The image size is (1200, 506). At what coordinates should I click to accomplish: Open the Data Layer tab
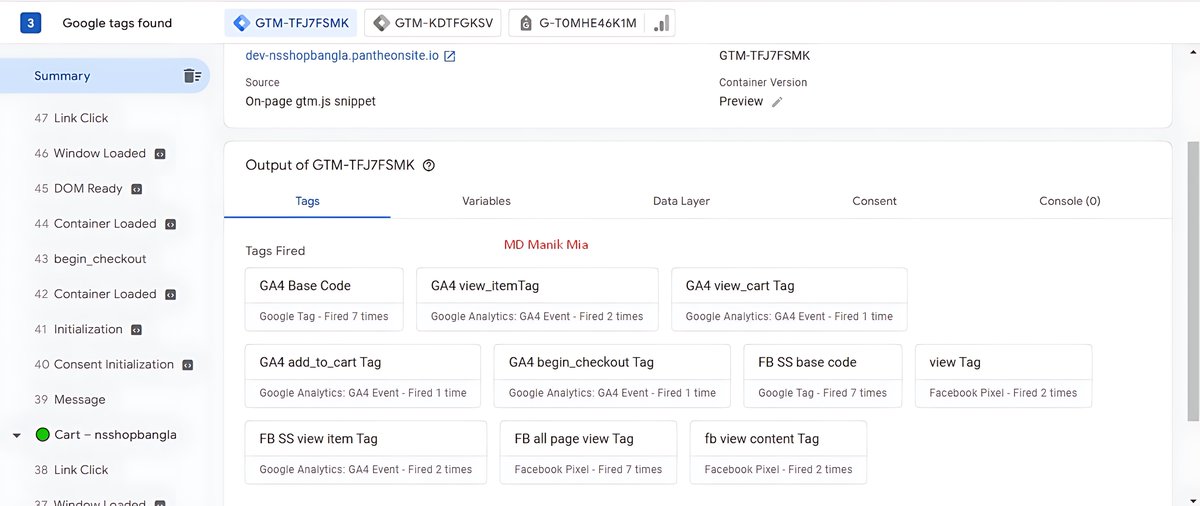tap(681, 201)
